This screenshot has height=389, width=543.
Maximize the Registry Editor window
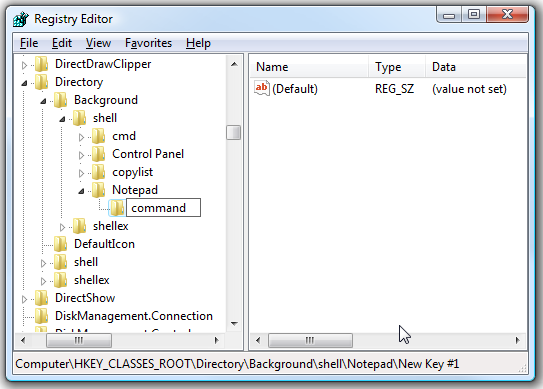(474, 15)
